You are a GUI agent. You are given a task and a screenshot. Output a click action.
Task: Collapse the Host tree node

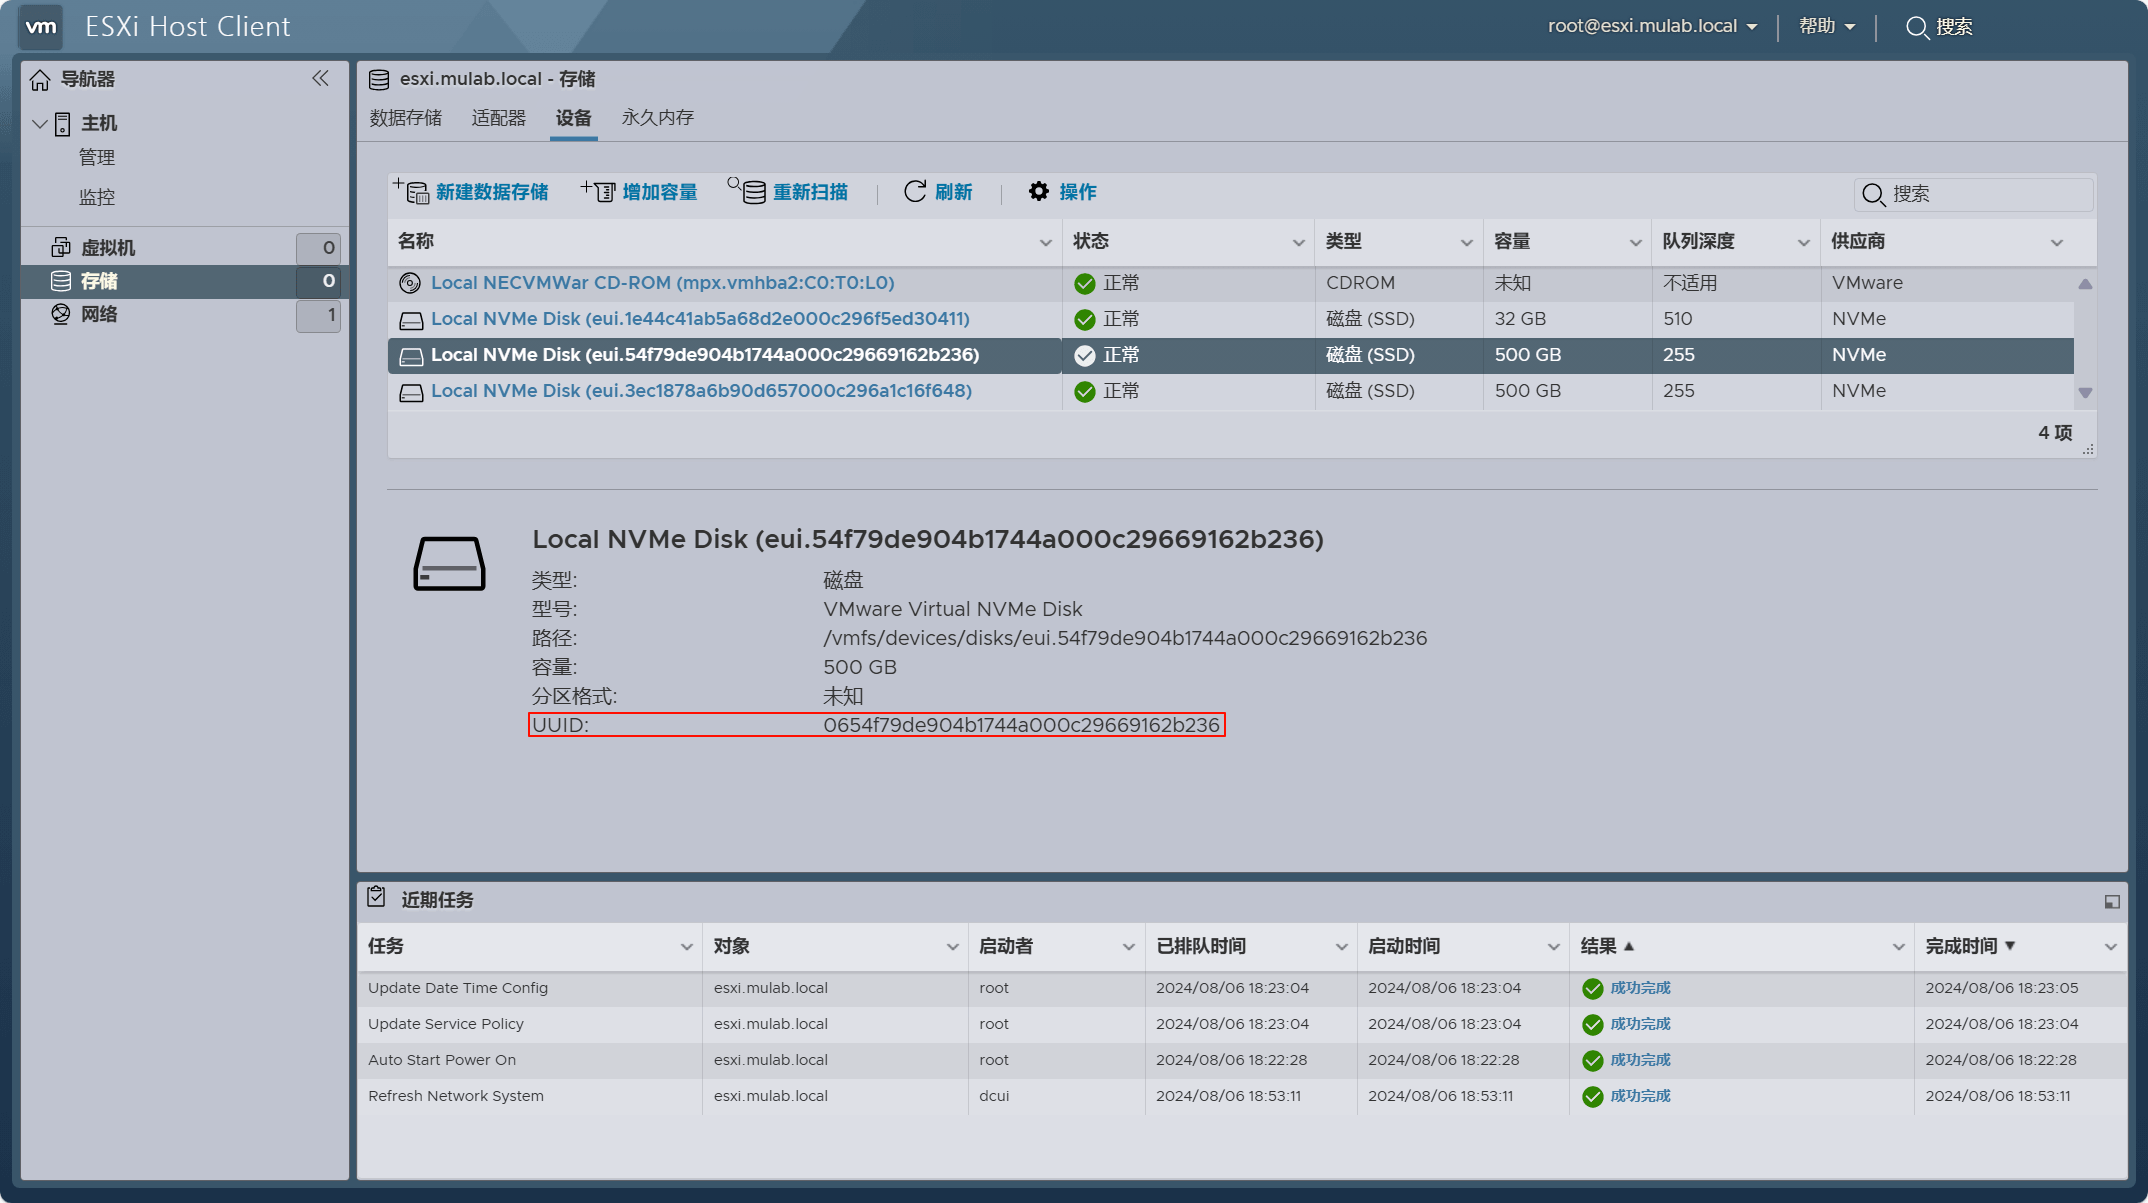(40, 124)
